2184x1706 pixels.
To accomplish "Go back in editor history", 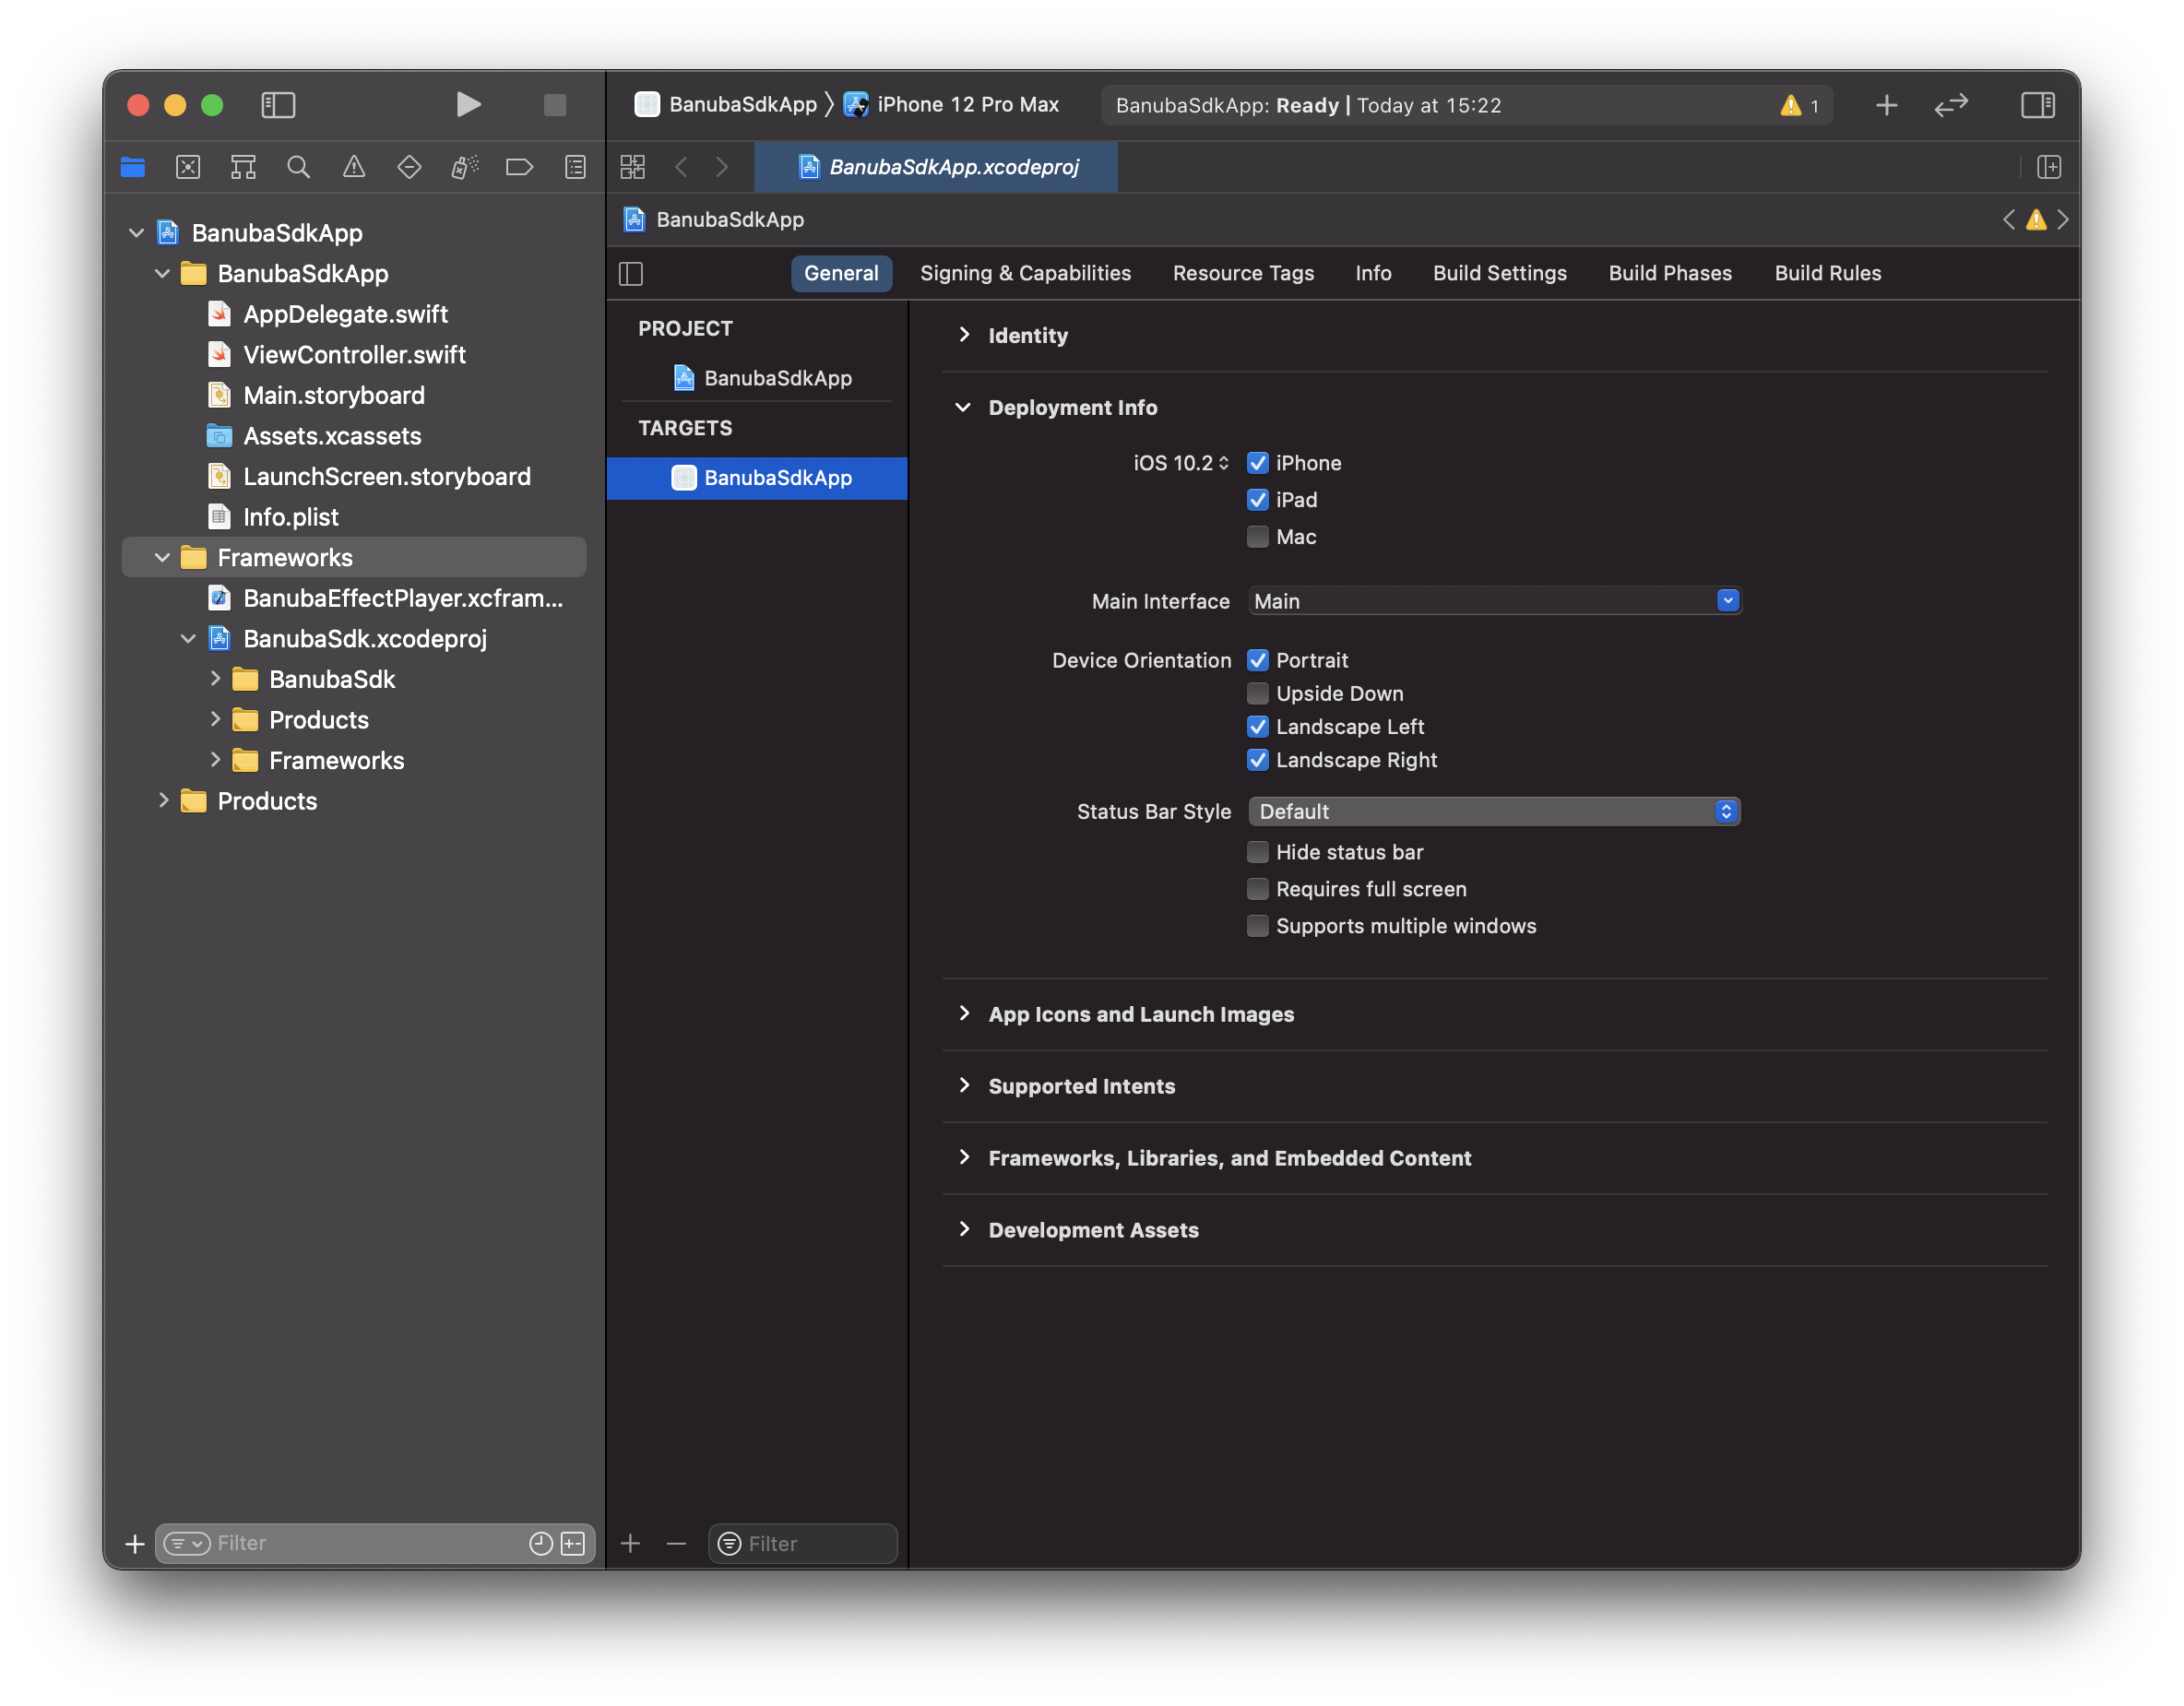I will 681,167.
